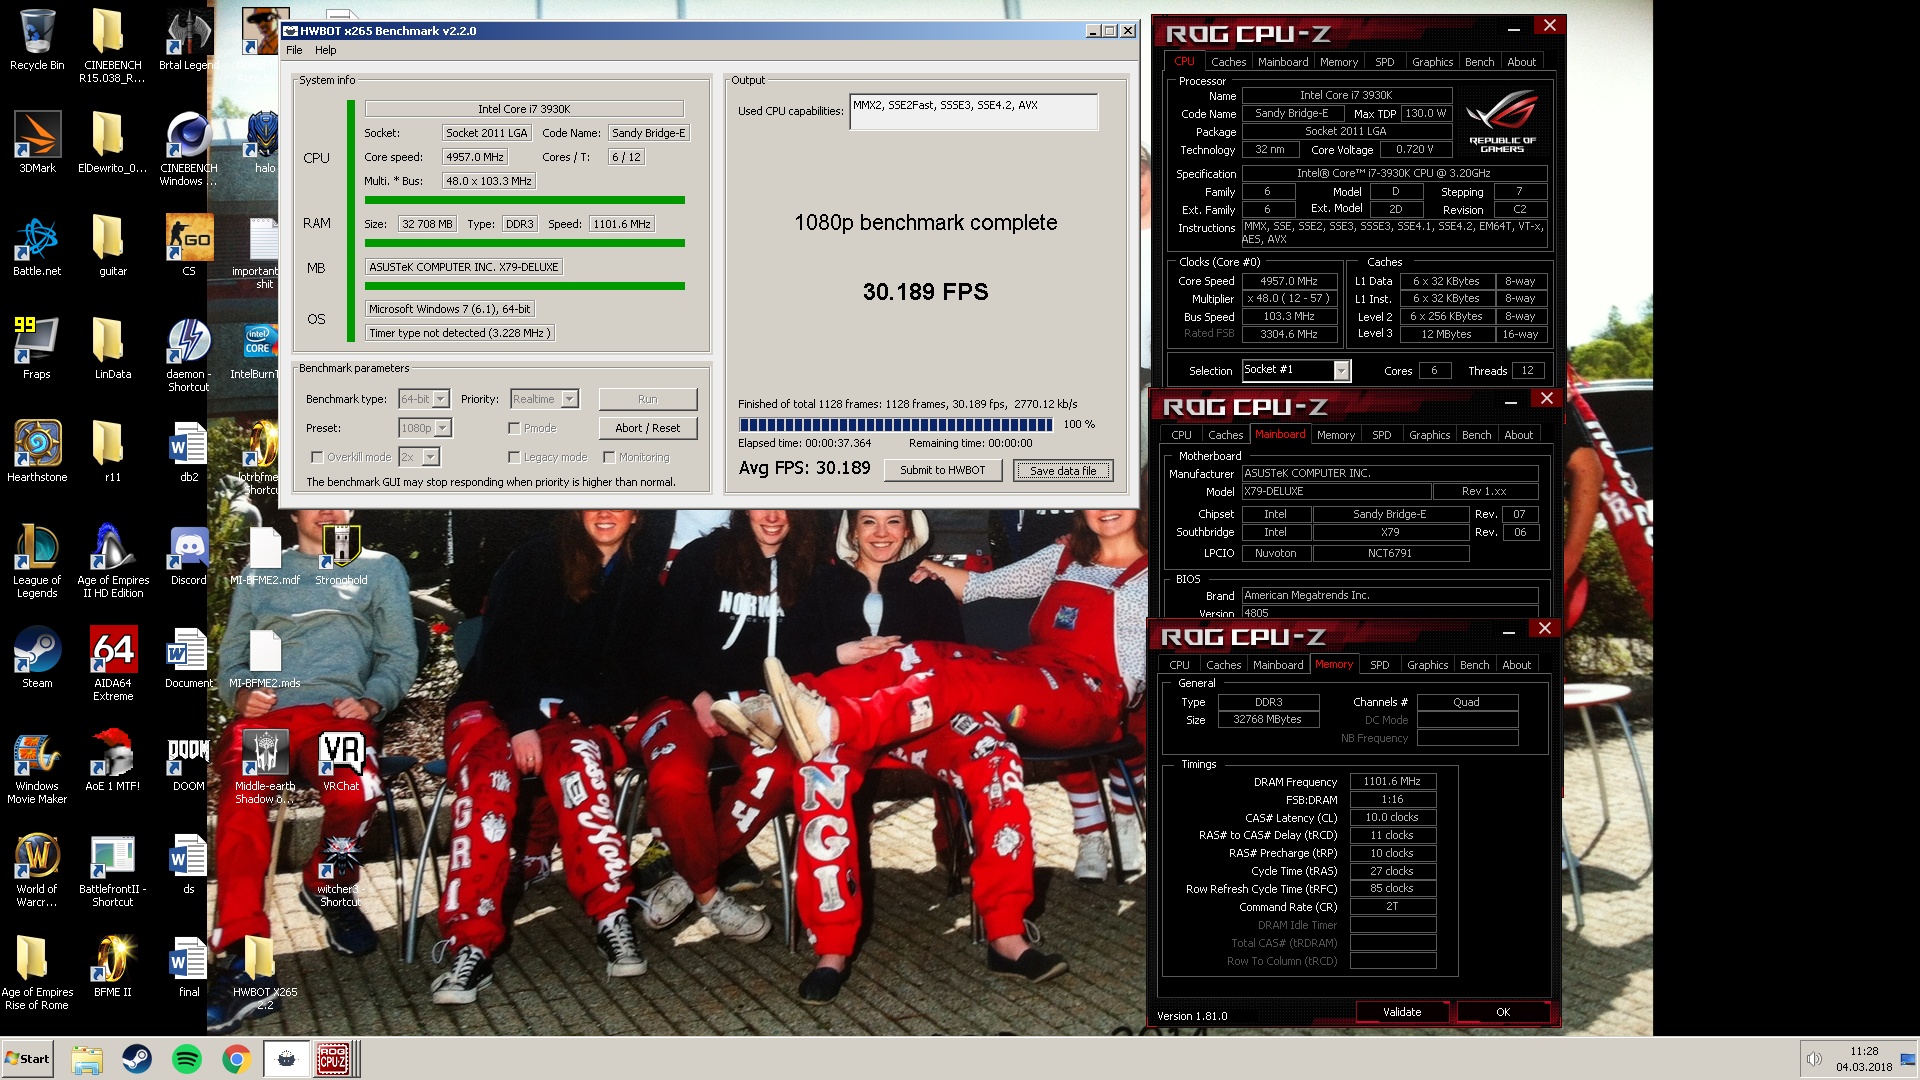Screen dimensions: 1920x1080
Task: Open the File menu in HWBOT x265
Action: tap(294, 50)
